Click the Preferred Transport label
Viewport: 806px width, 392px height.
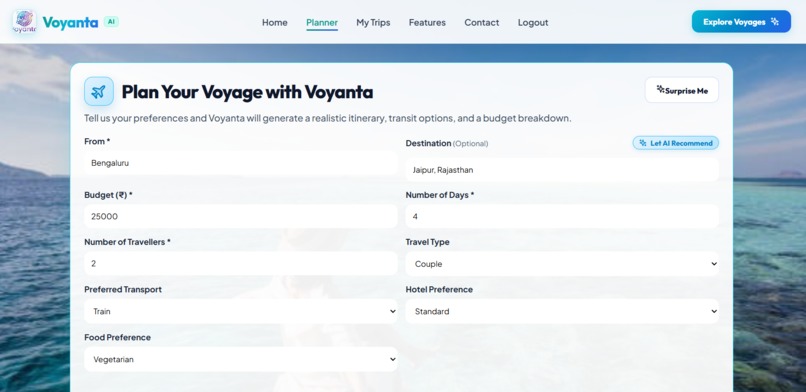pyautogui.click(x=123, y=290)
